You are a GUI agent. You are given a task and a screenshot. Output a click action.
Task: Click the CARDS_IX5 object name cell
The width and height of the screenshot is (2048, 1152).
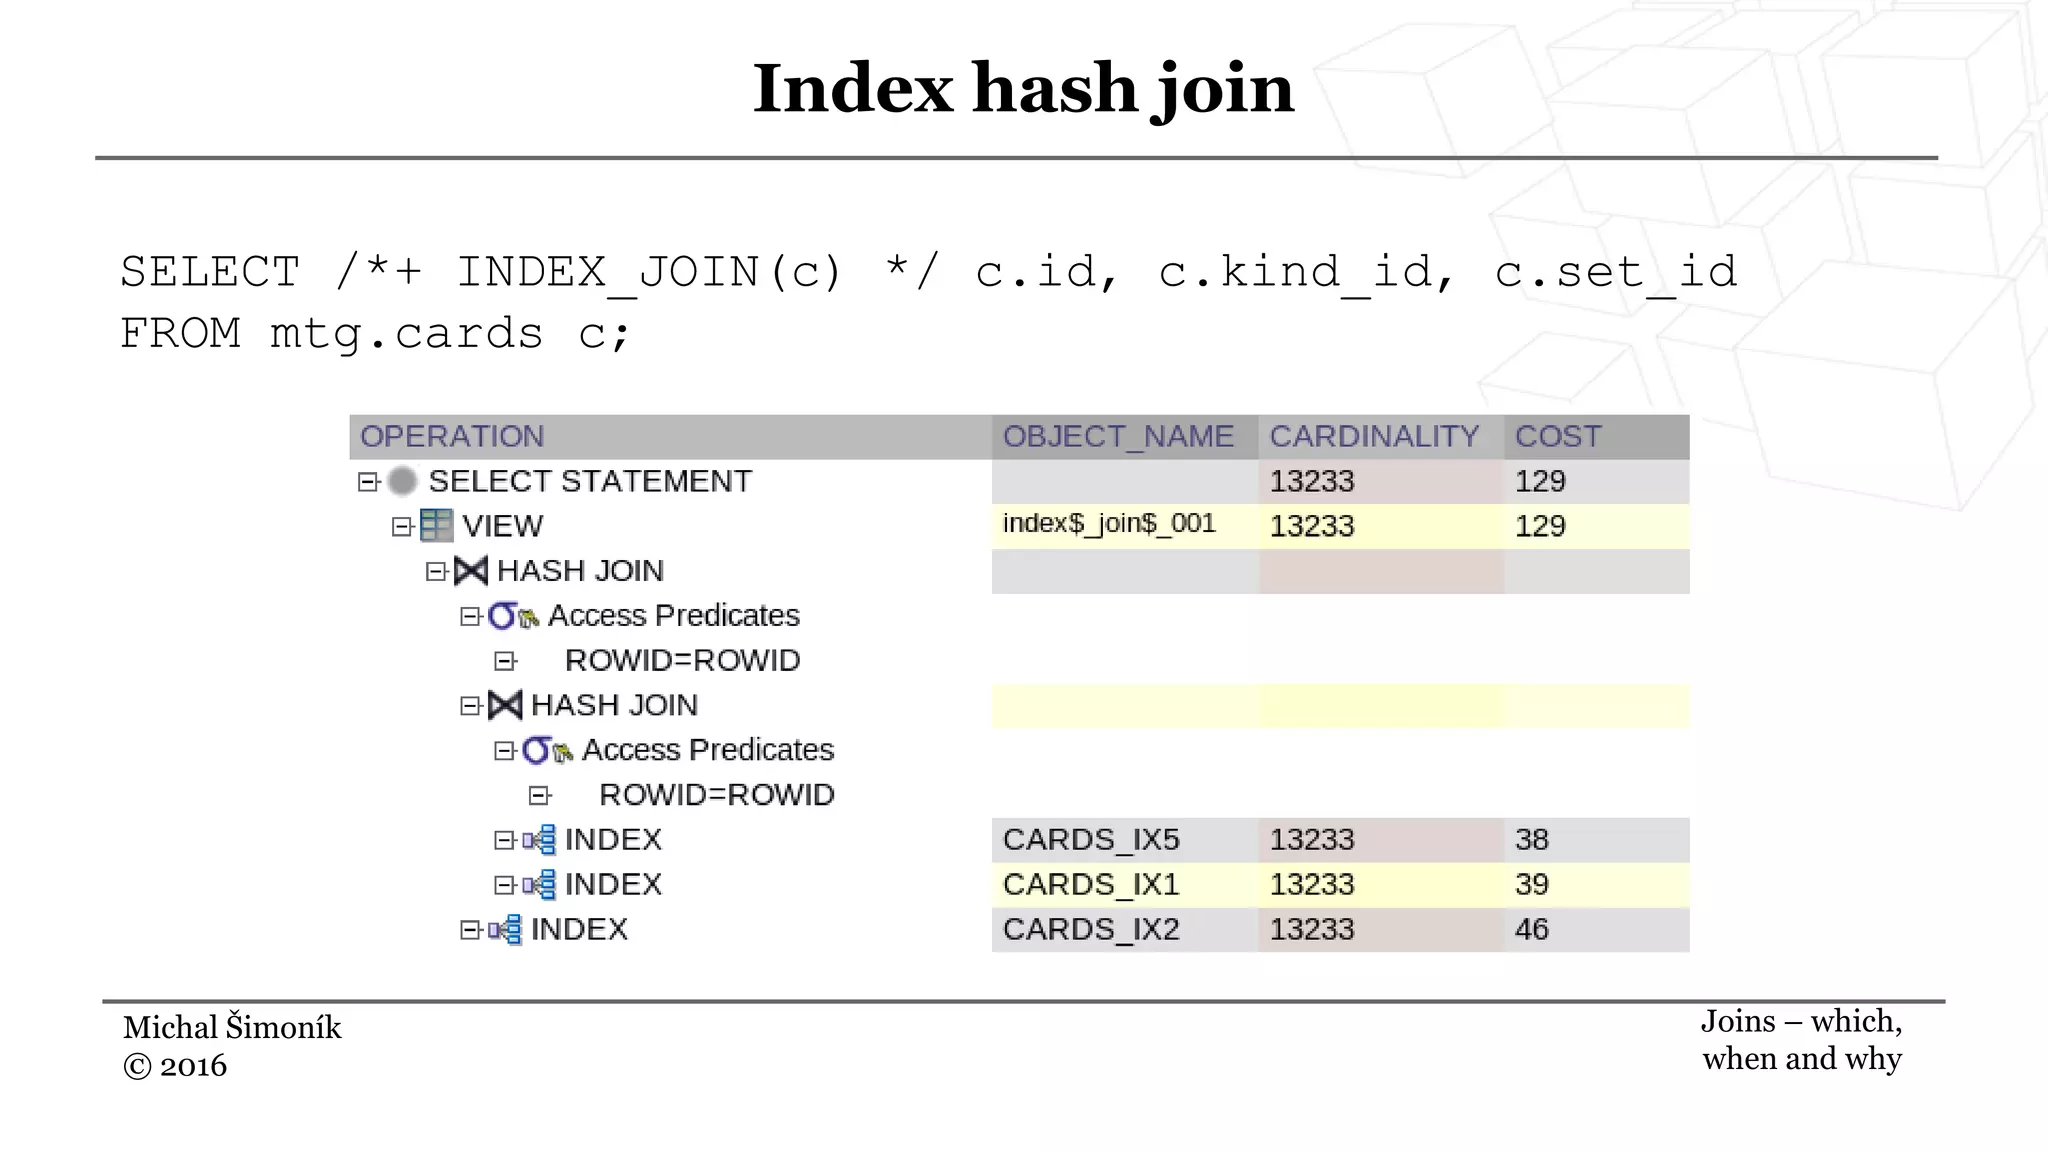point(1125,840)
